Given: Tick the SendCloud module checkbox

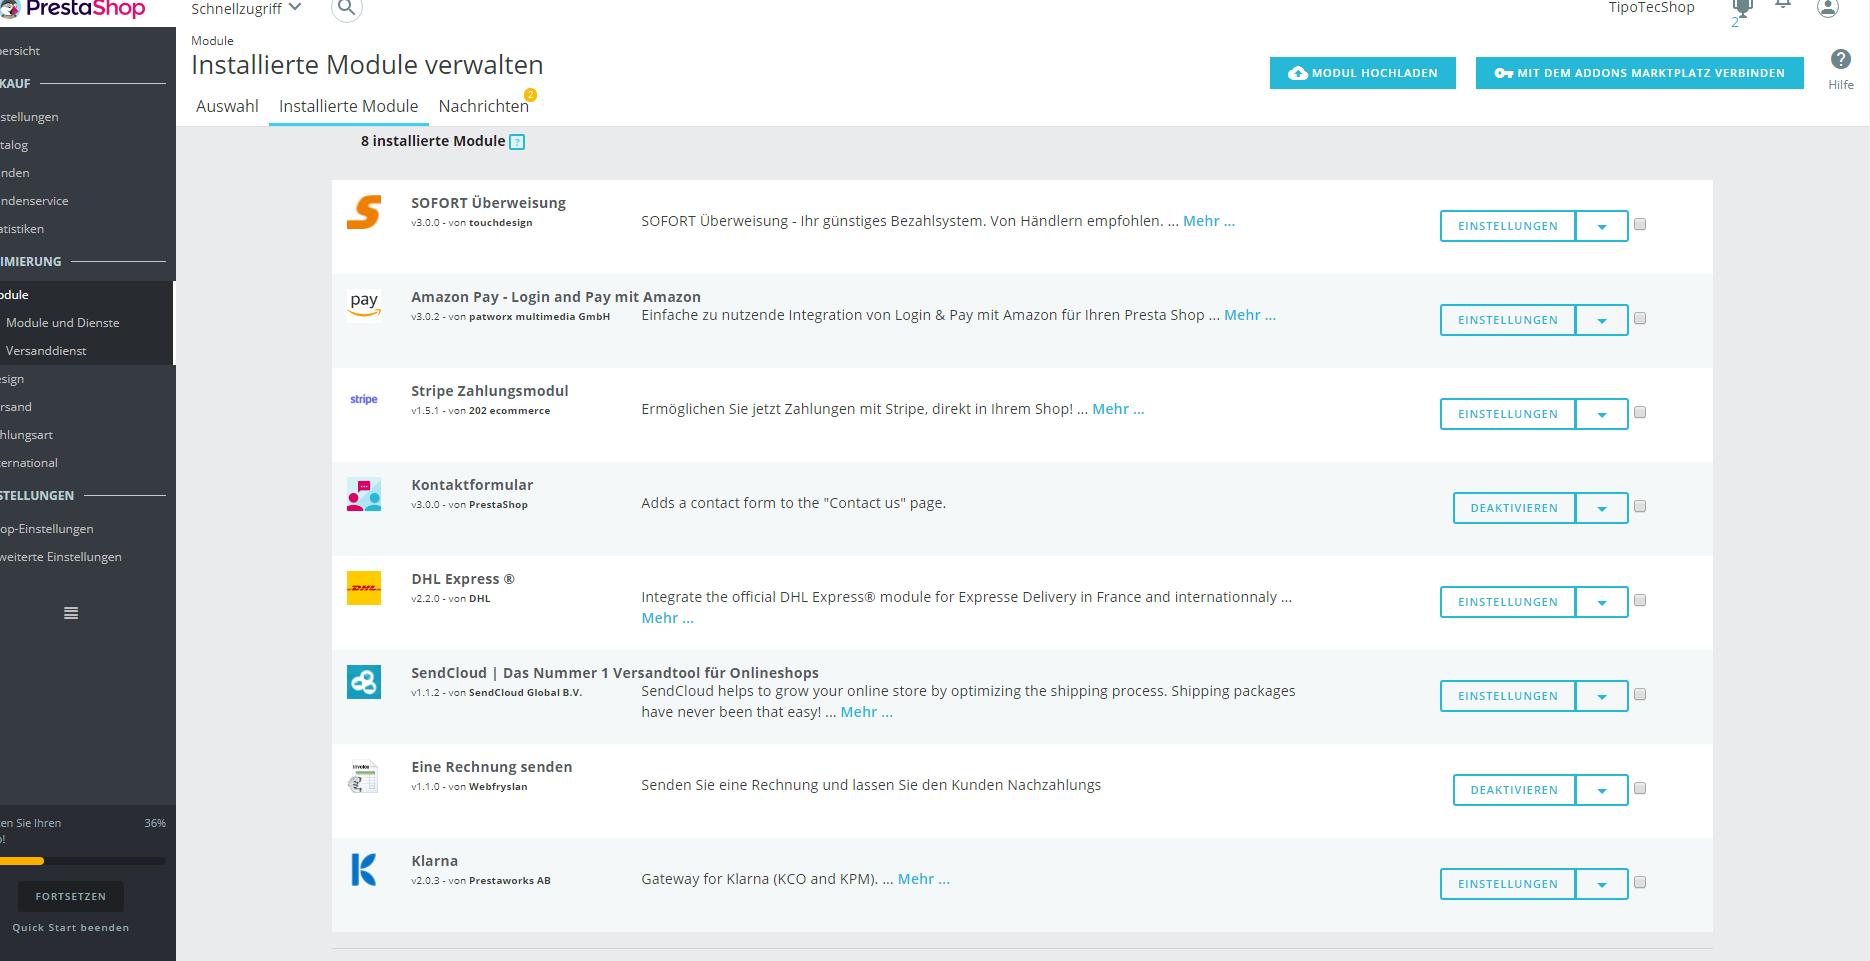Looking at the screenshot, I should click(1640, 695).
